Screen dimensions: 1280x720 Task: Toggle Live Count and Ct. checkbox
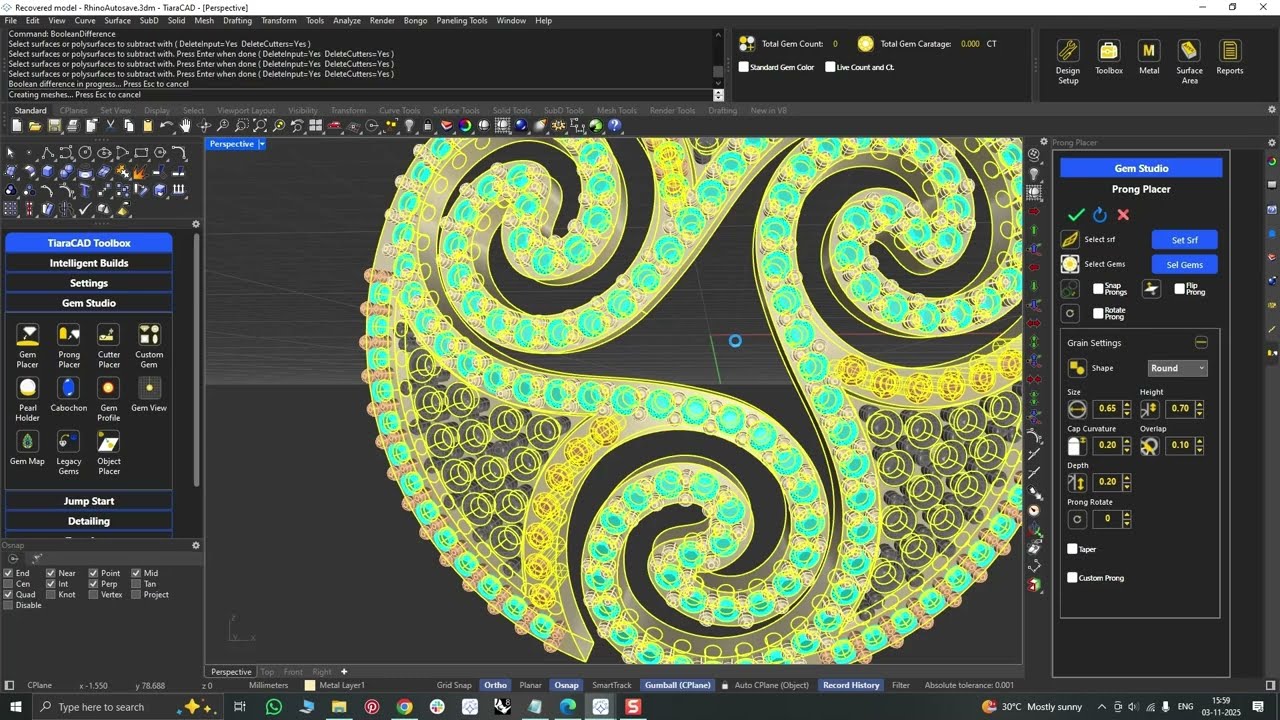coord(830,67)
